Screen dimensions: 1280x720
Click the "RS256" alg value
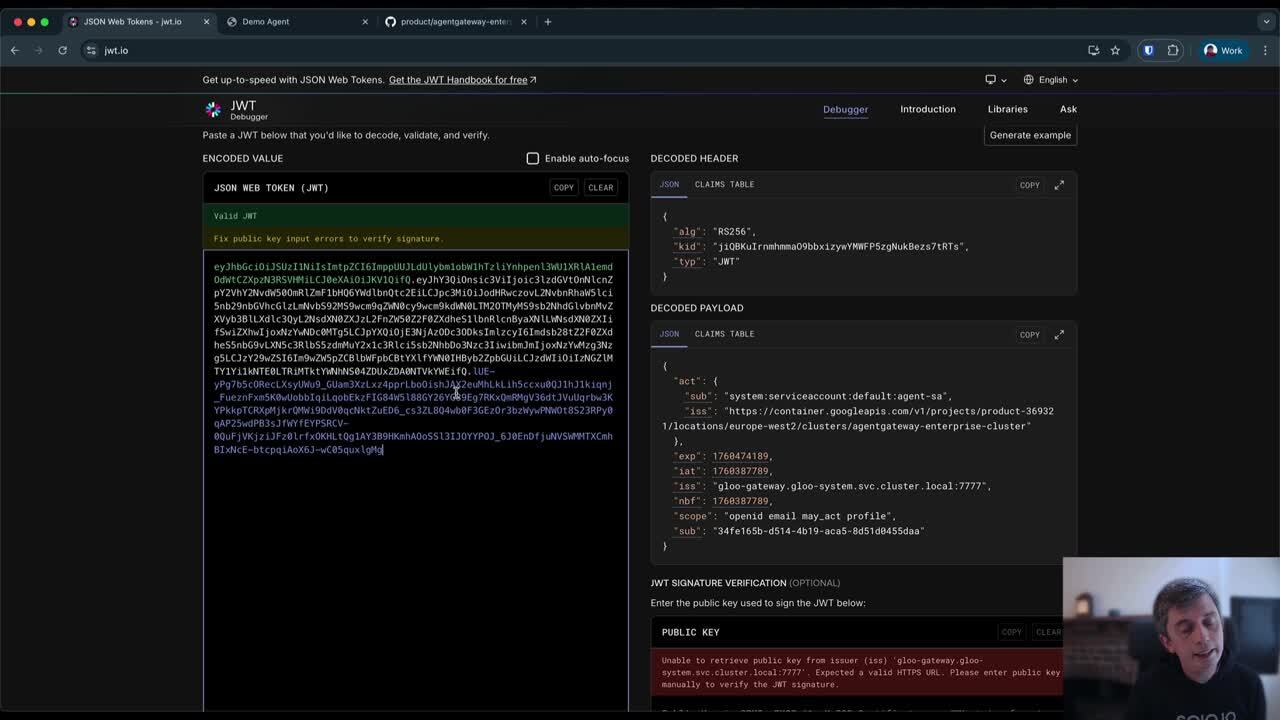point(734,231)
